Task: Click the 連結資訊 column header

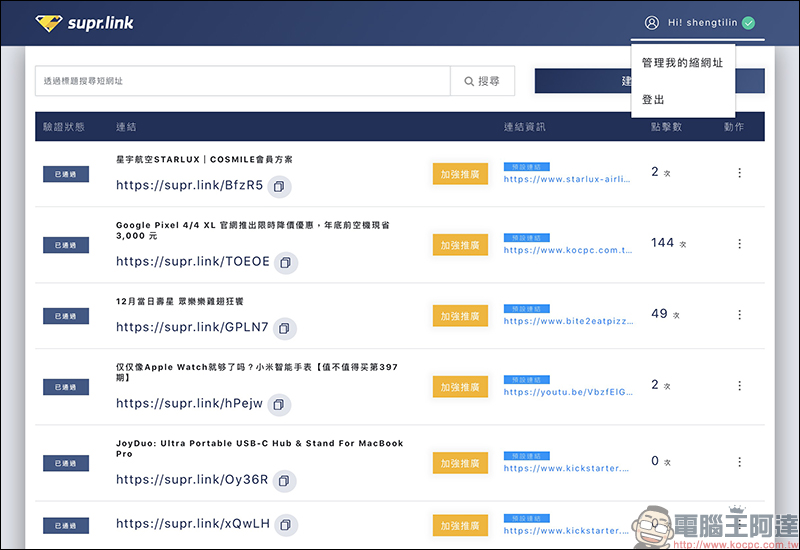Action: pyautogui.click(x=524, y=127)
